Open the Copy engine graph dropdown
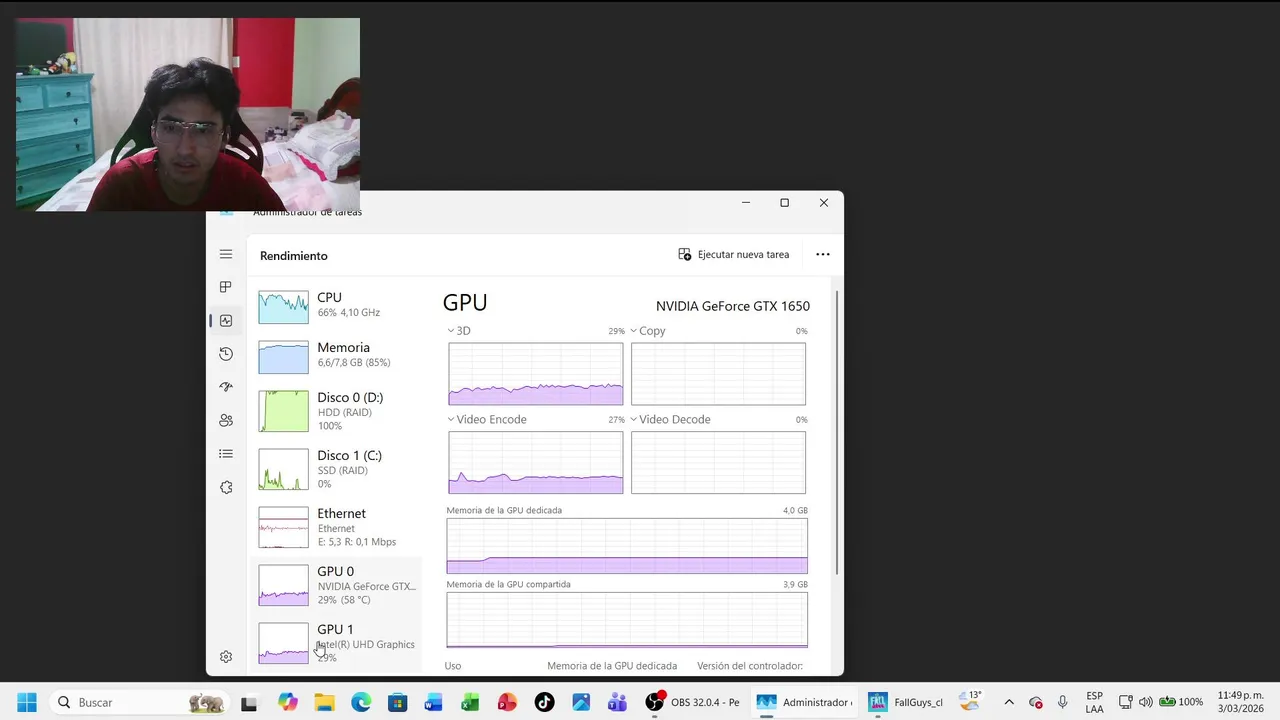This screenshot has height=720, width=1280. tap(648, 331)
